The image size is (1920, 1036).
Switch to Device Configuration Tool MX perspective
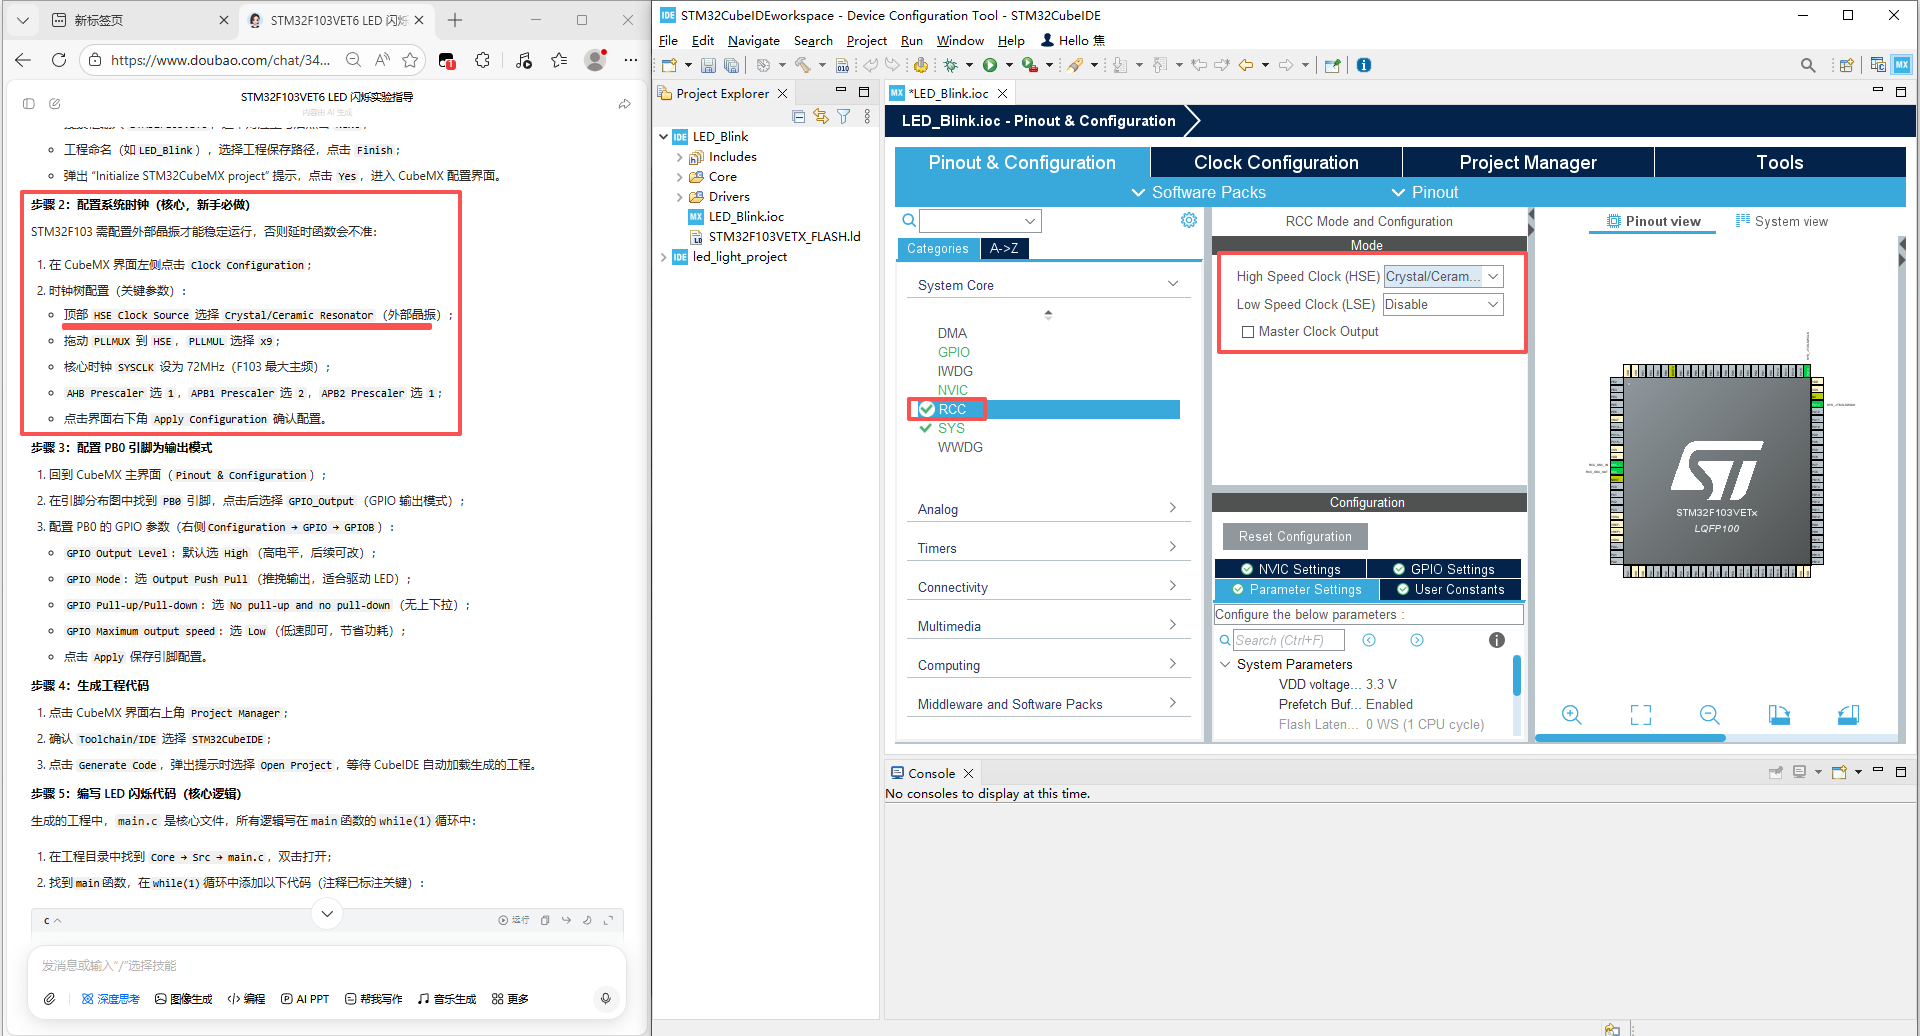(x=1902, y=65)
